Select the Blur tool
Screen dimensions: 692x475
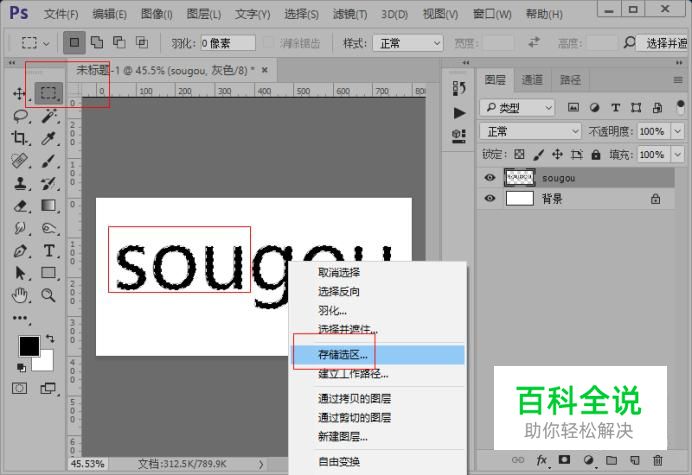19,228
